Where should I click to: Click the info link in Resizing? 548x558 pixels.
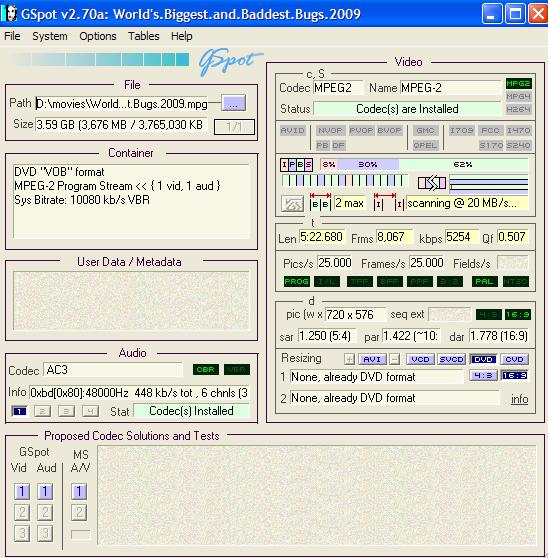(519, 399)
